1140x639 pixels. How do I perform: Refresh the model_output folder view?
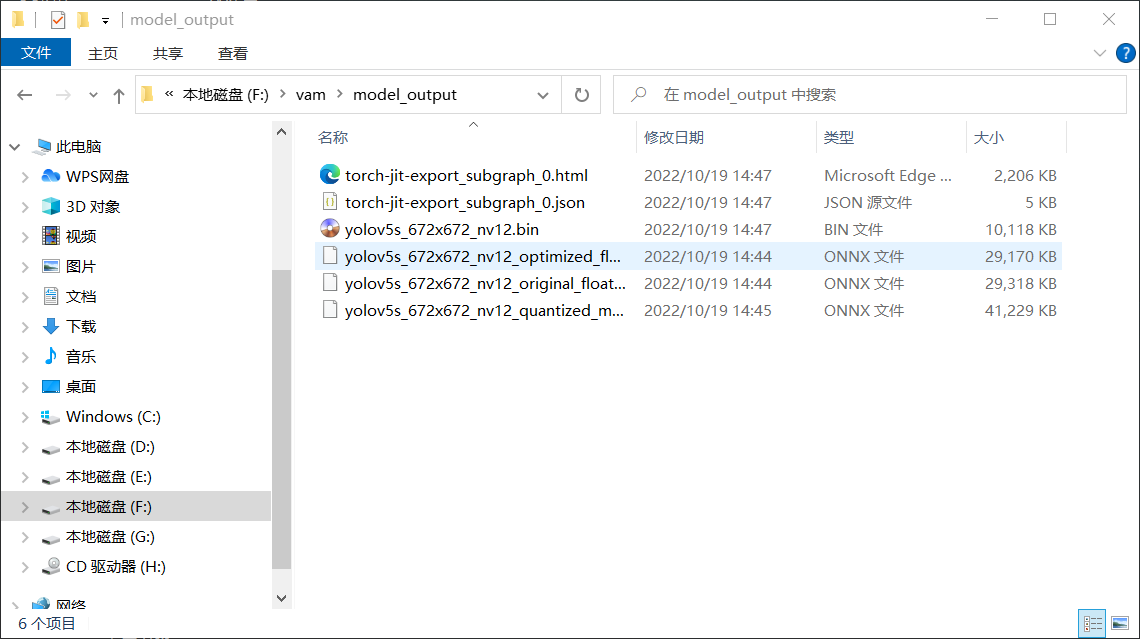tap(581, 95)
